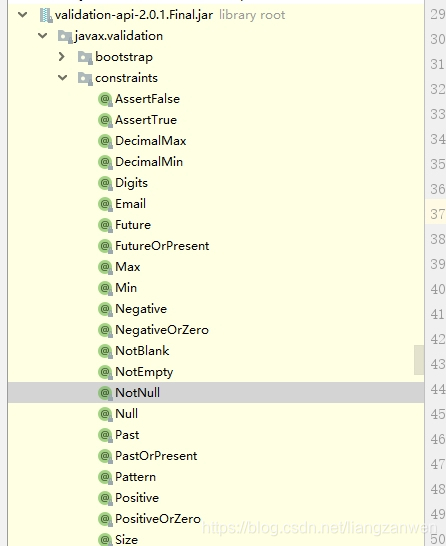446x546 pixels.
Task: Click the Negative annotation icon
Action: (x=105, y=309)
